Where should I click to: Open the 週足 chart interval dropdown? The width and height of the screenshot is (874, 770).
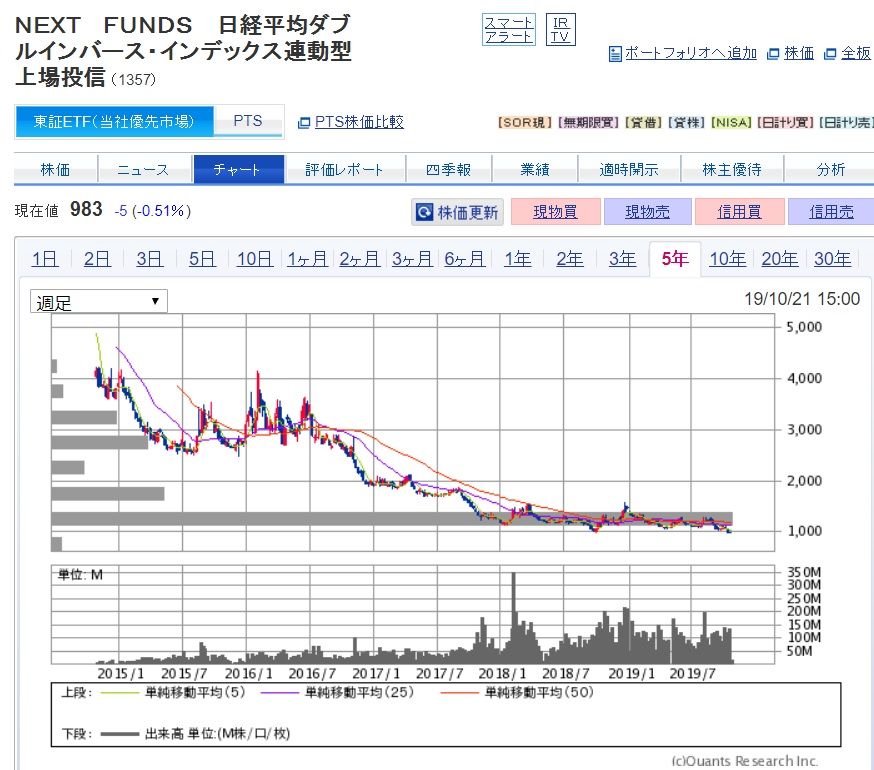(x=99, y=302)
